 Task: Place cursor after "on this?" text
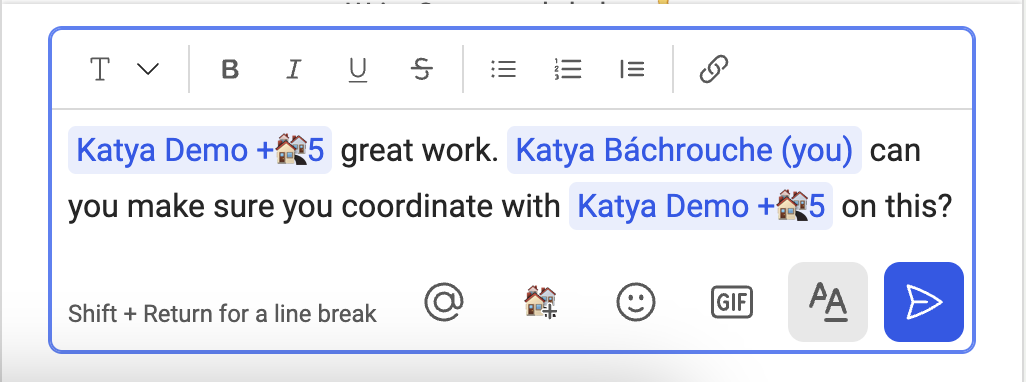[x=953, y=207]
